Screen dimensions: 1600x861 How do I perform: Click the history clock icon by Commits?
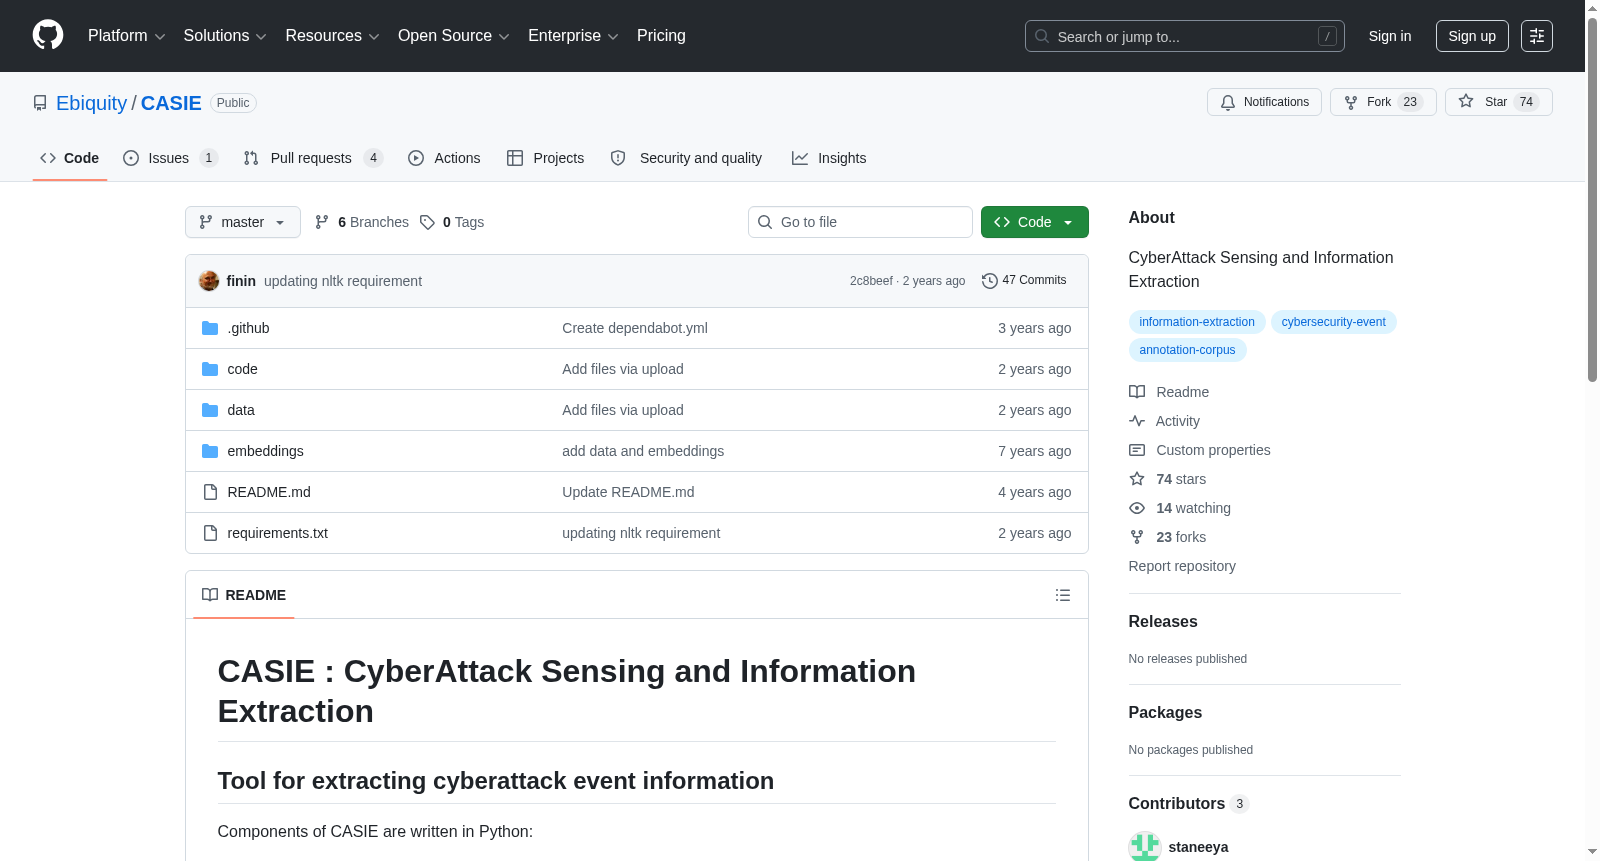990,281
